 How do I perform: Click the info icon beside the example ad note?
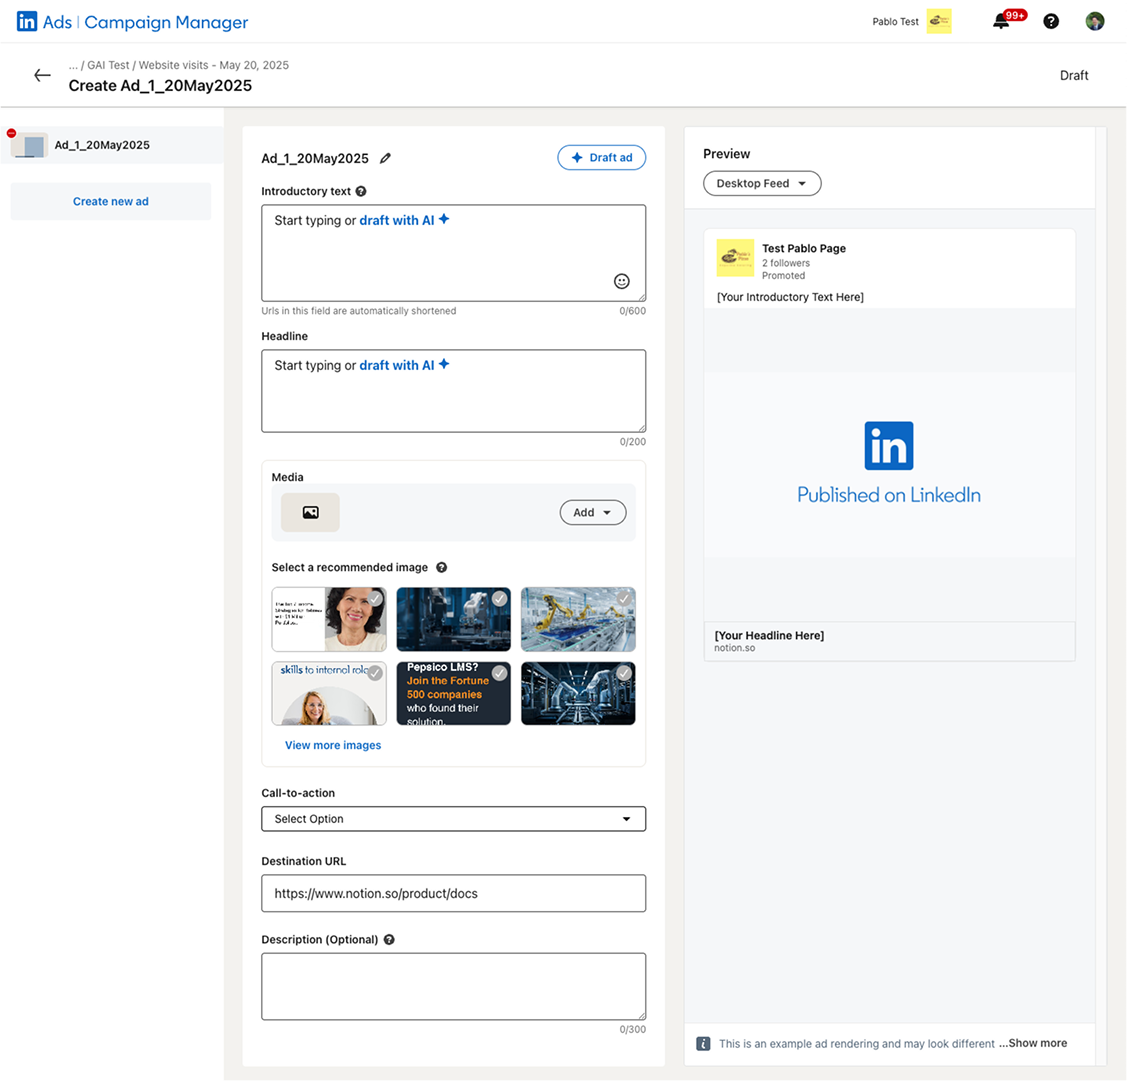703,1044
